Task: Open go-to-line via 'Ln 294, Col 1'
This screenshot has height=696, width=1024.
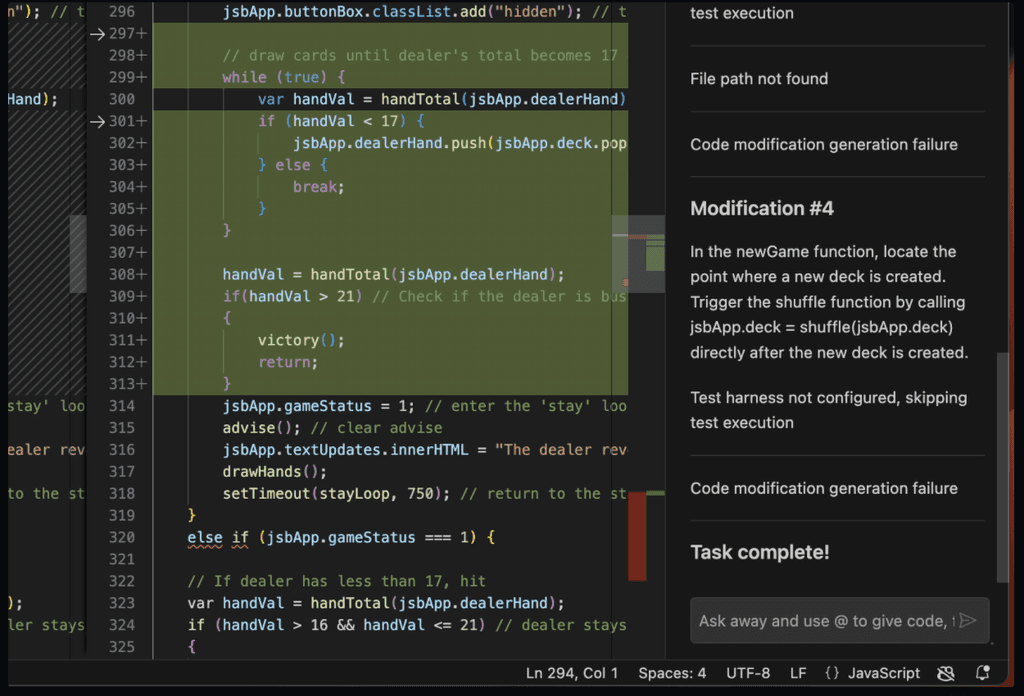Action: click(571, 673)
